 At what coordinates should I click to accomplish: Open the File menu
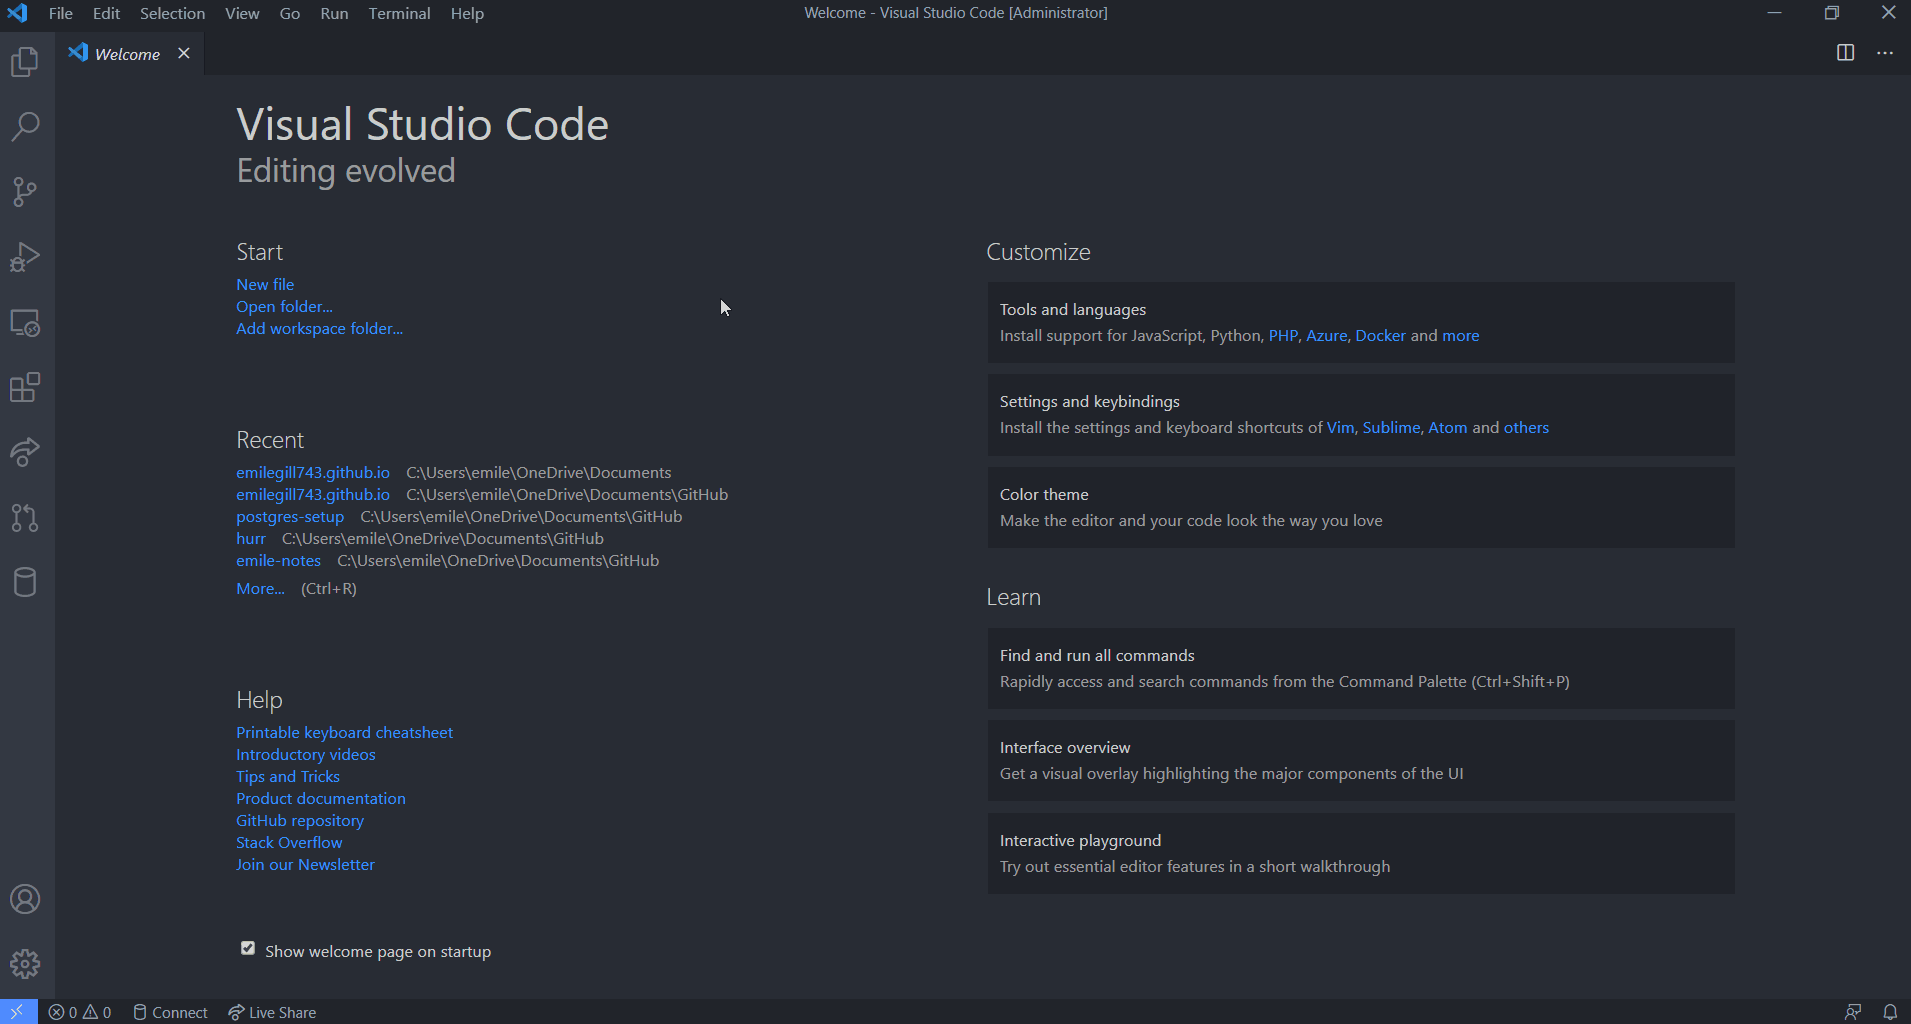tap(61, 13)
